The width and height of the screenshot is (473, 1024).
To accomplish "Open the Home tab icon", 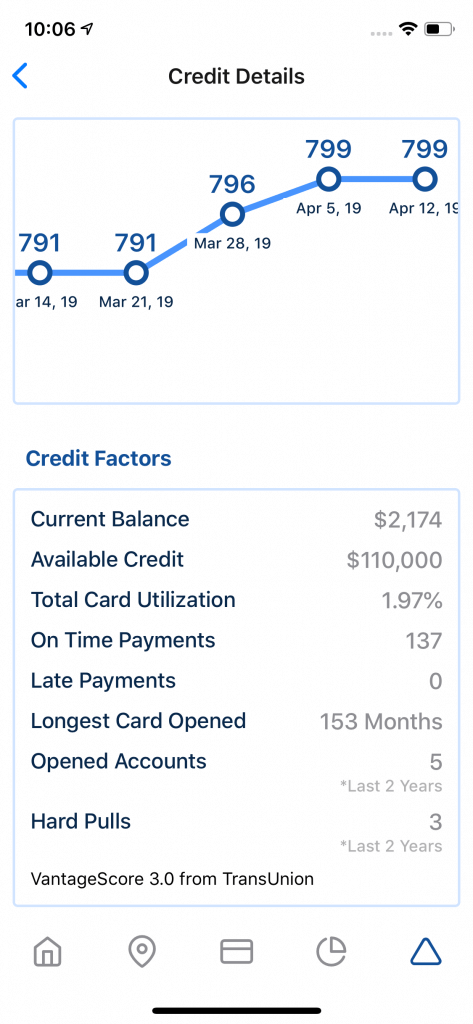I will tap(48, 952).
